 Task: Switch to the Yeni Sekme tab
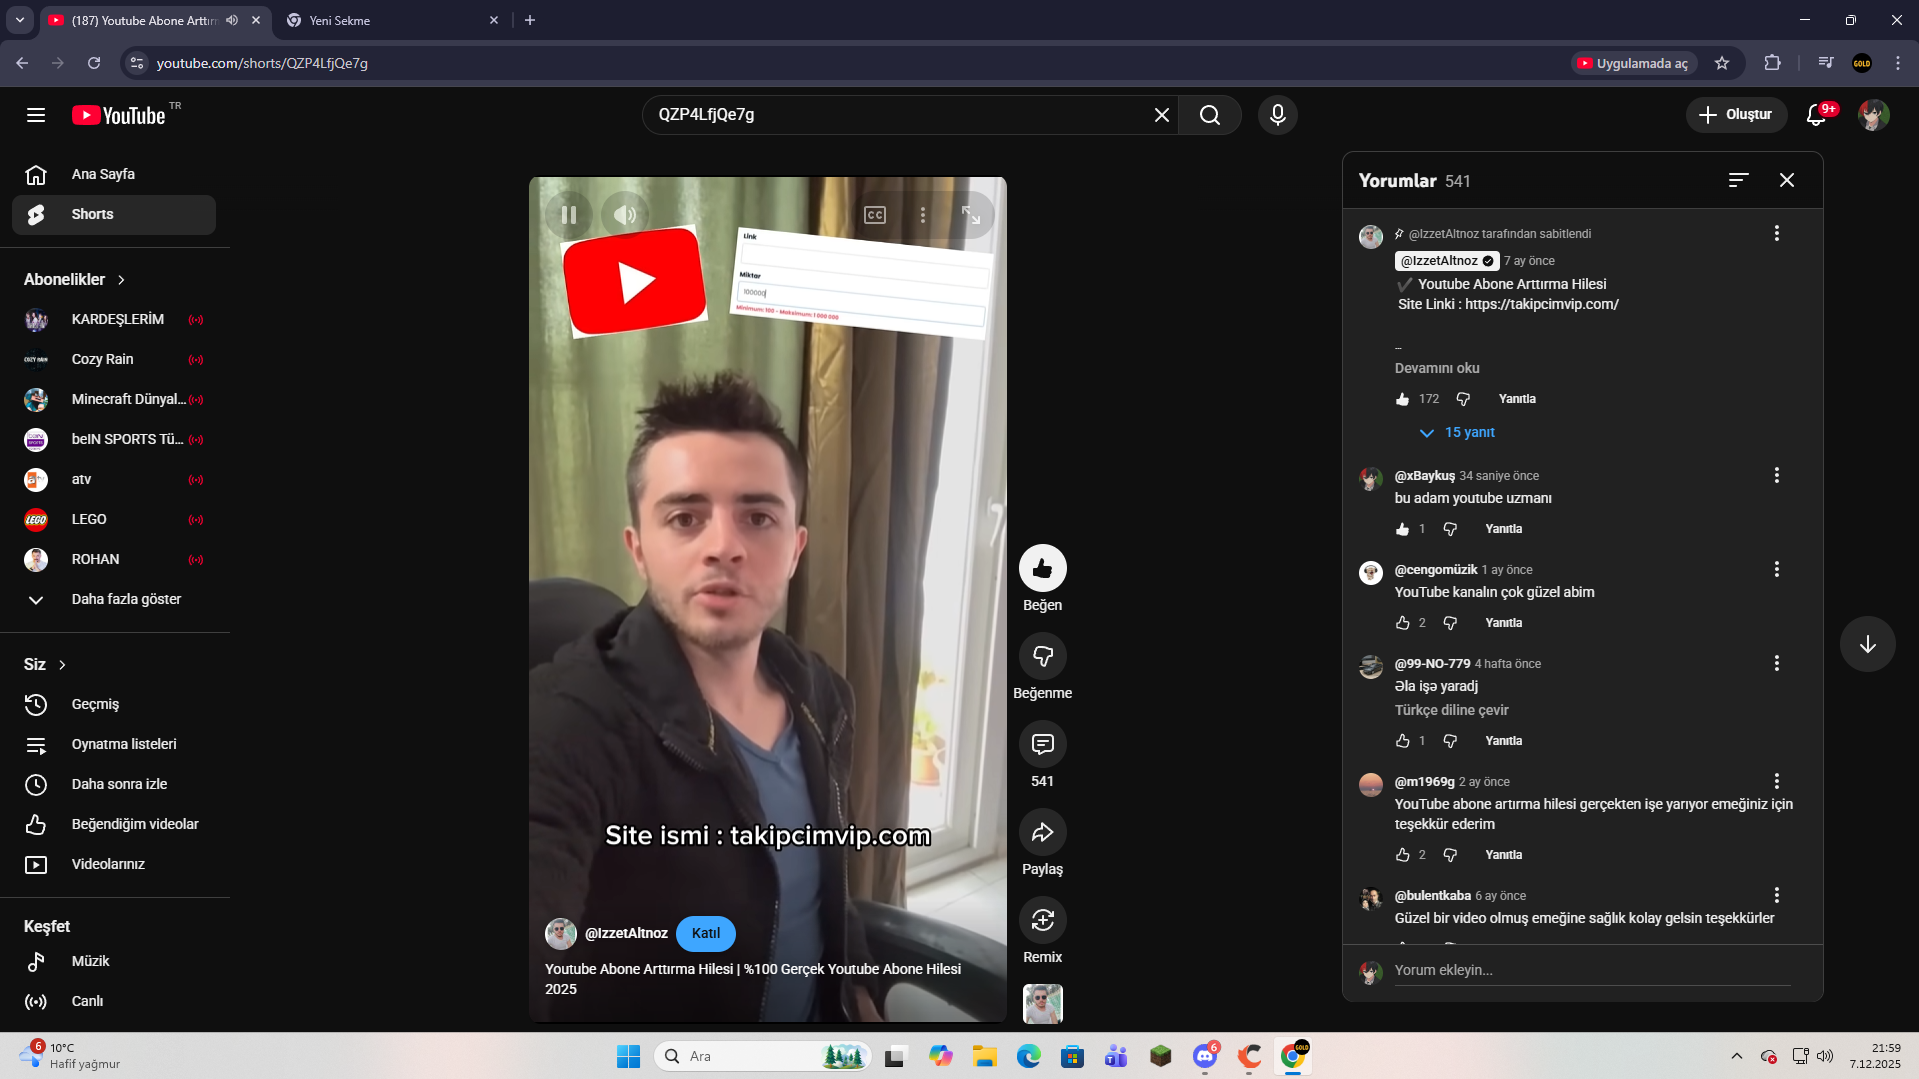click(392, 20)
